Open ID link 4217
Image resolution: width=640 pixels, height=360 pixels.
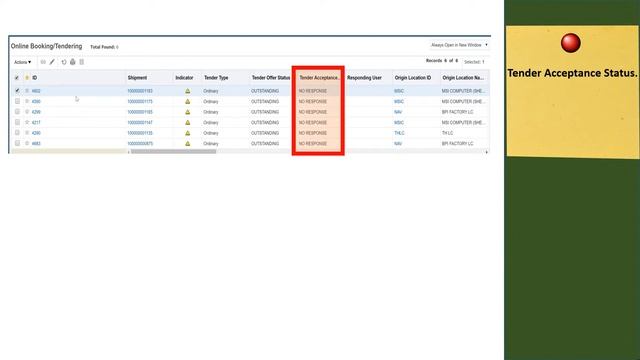point(36,122)
